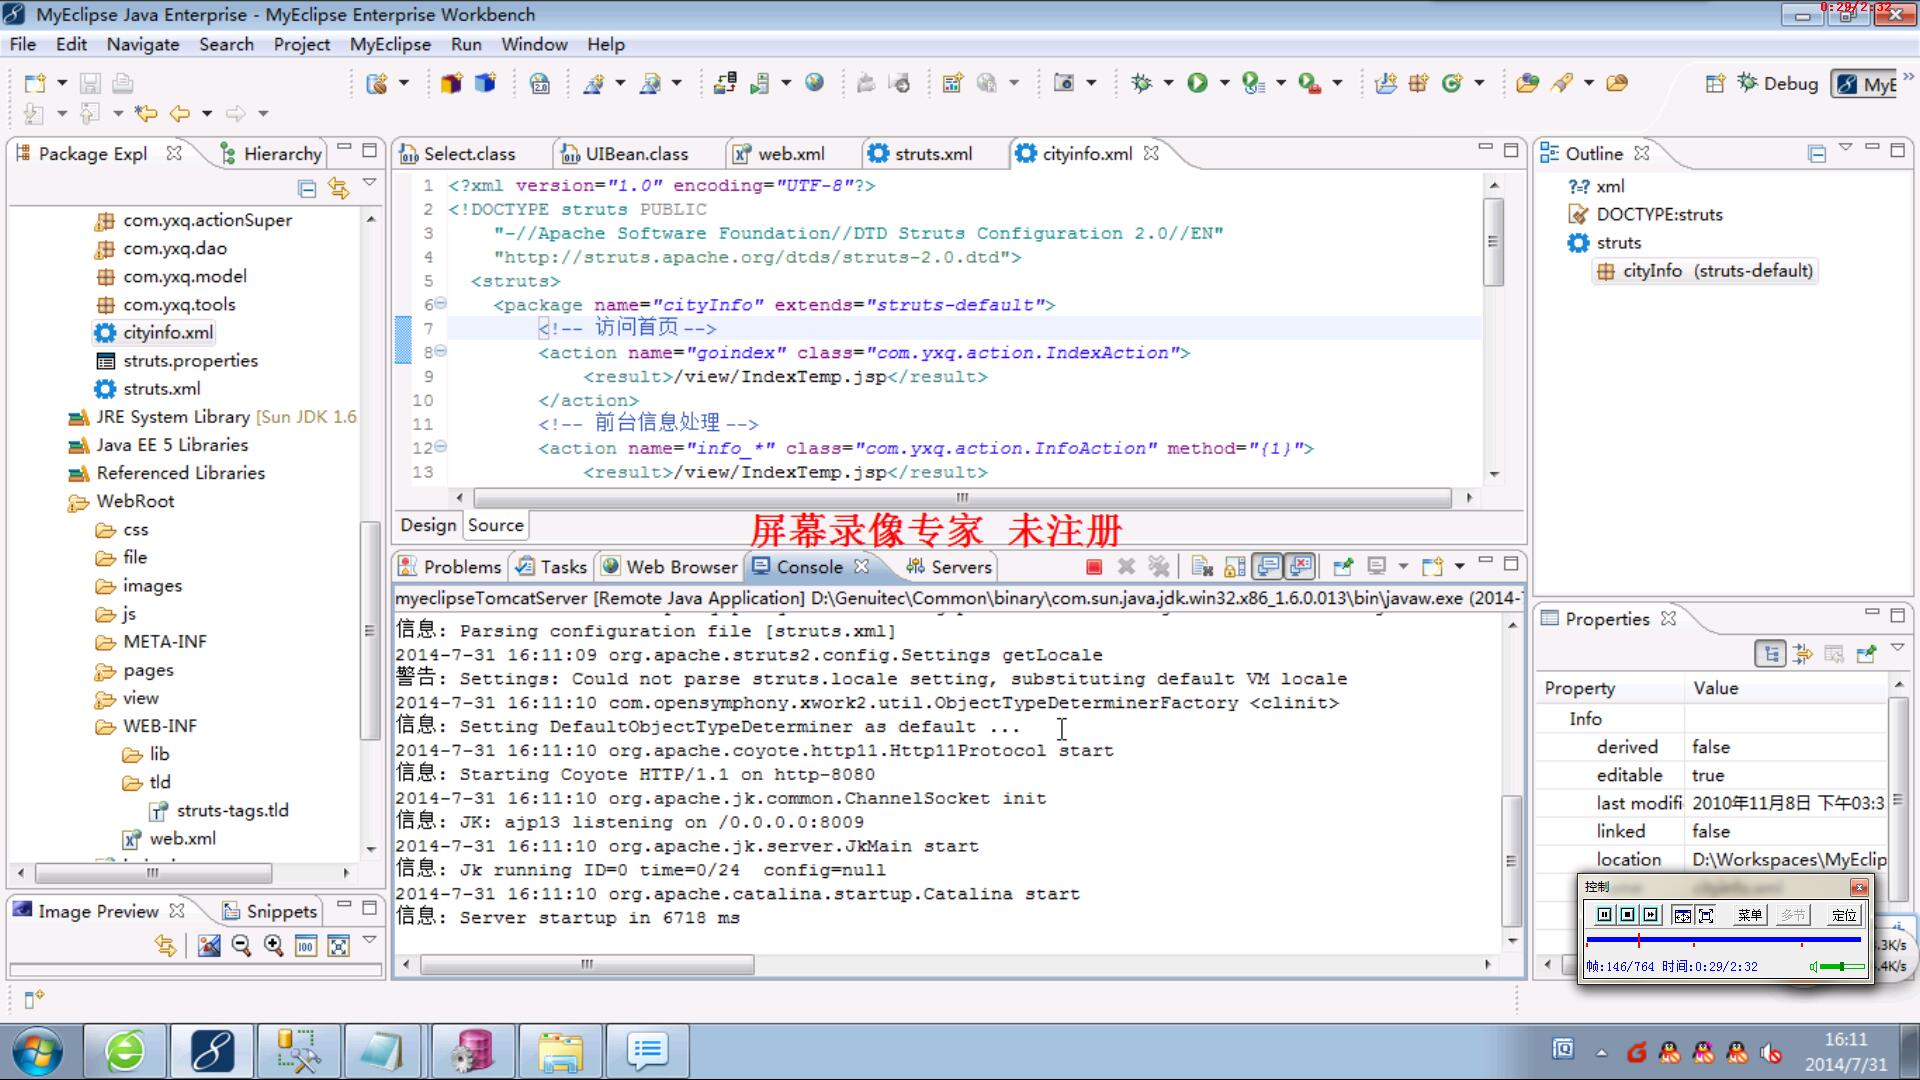Open dropdown next to Debug bug icon
This screenshot has height=1080, width=1920.
pos(1168,83)
